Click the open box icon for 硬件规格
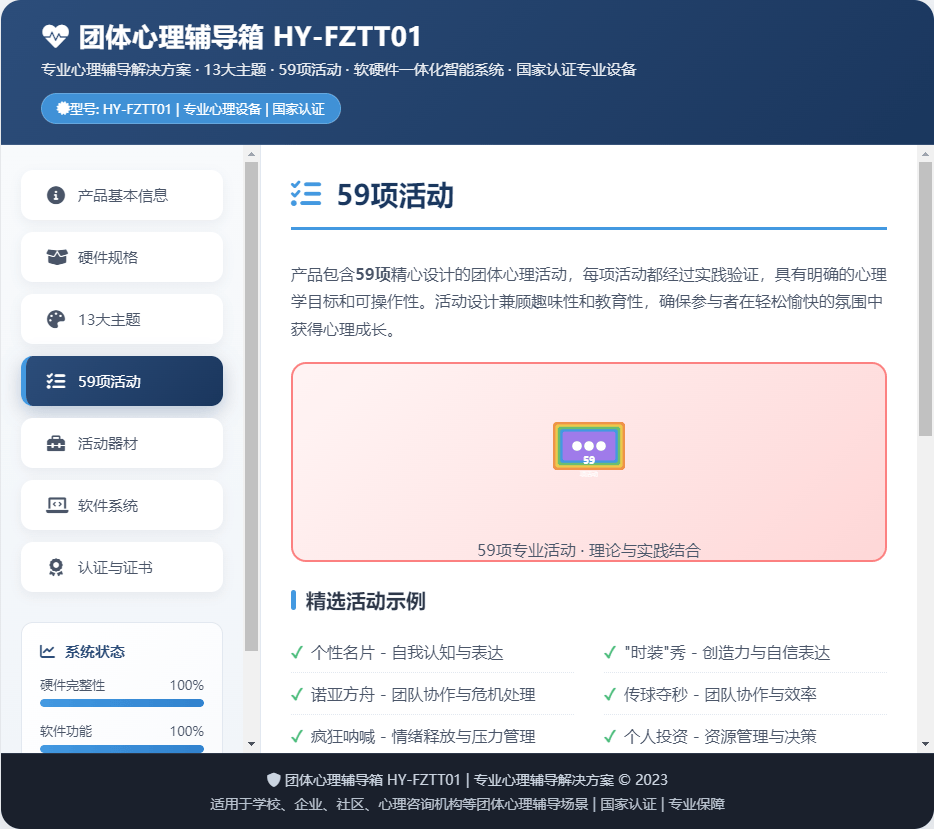Image resolution: width=934 pixels, height=829 pixels. click(56, 257)
